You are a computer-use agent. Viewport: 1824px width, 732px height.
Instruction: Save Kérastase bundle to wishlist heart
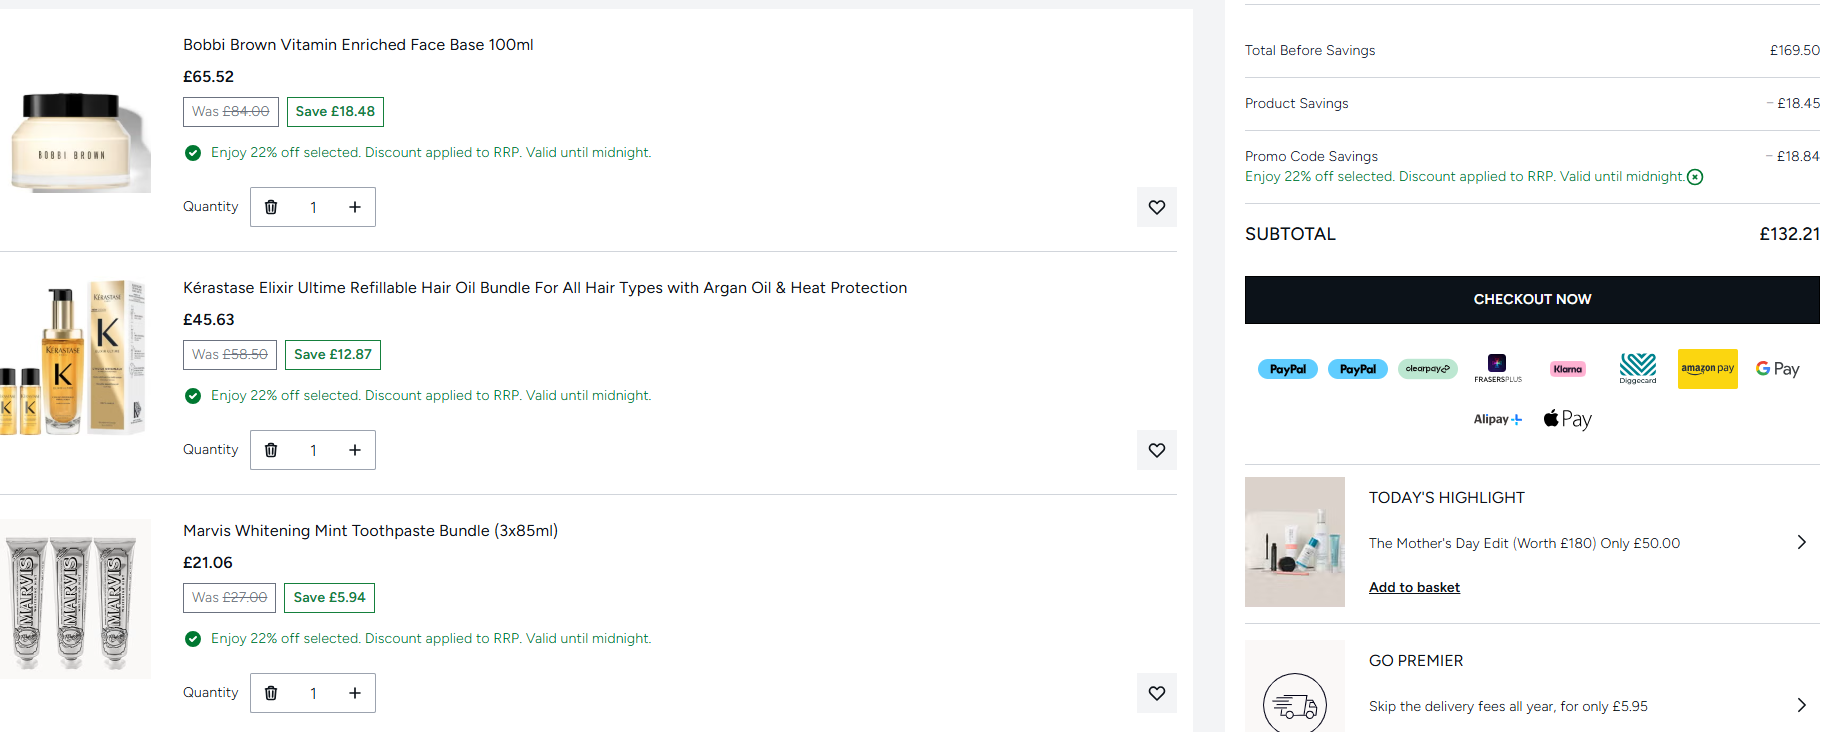click(x=1156, y=450)
